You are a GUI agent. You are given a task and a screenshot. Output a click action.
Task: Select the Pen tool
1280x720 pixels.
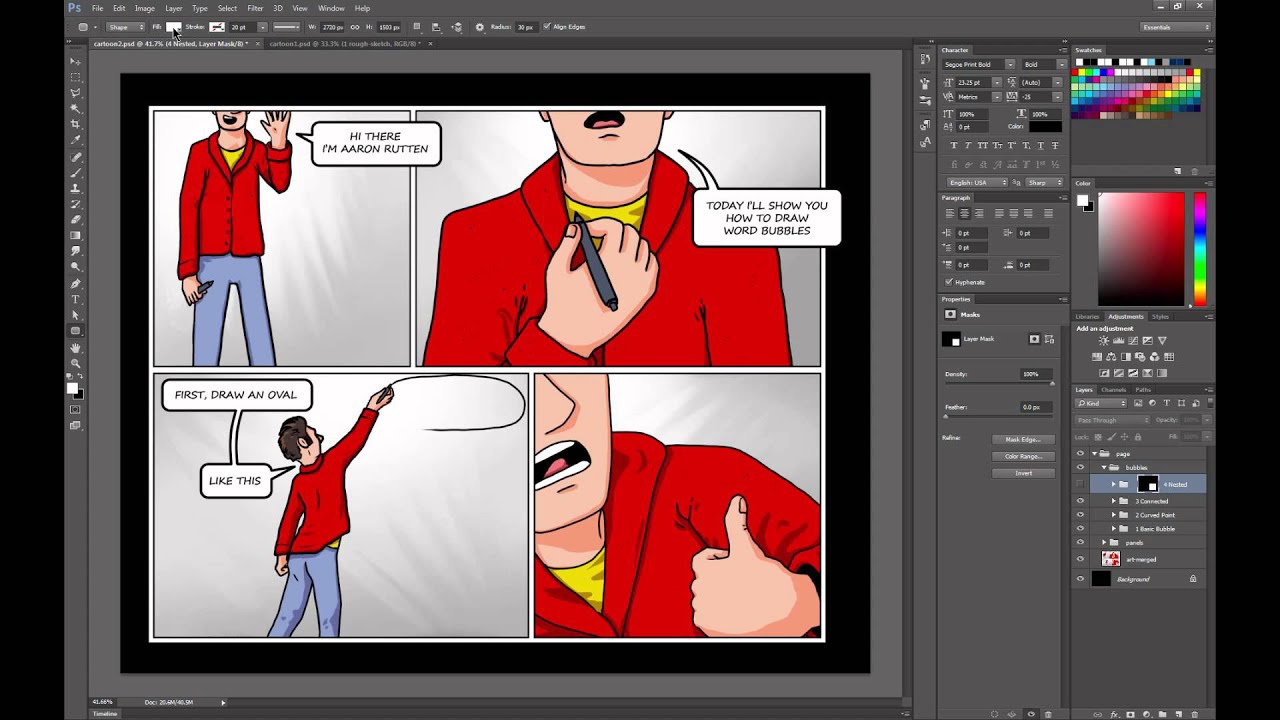click(75, 283)
